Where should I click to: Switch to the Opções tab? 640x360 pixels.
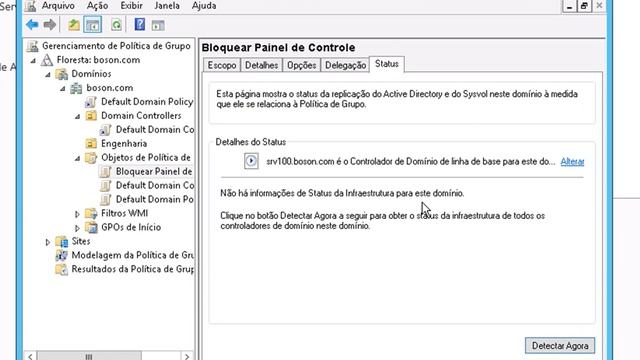pyautogui.click(x=301, y=65)
